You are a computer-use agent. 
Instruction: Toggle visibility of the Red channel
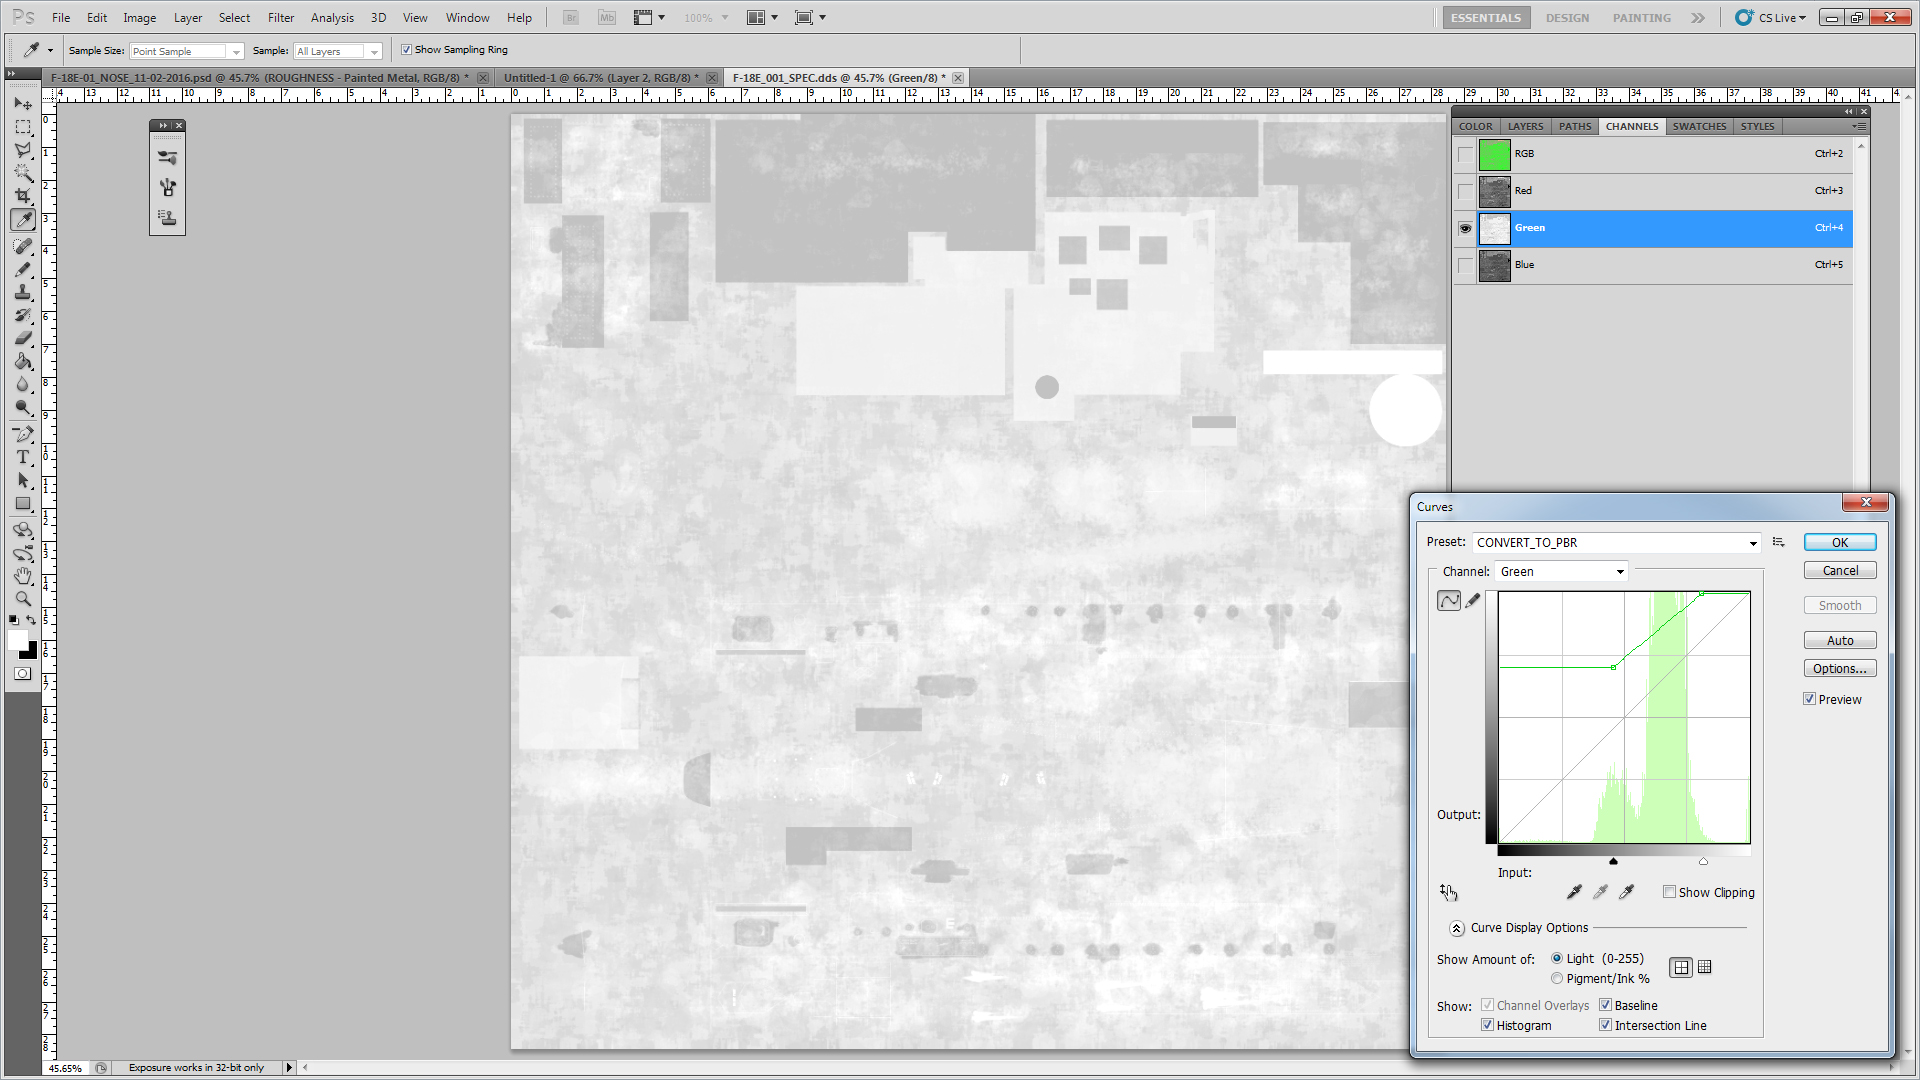point(1465,191)
